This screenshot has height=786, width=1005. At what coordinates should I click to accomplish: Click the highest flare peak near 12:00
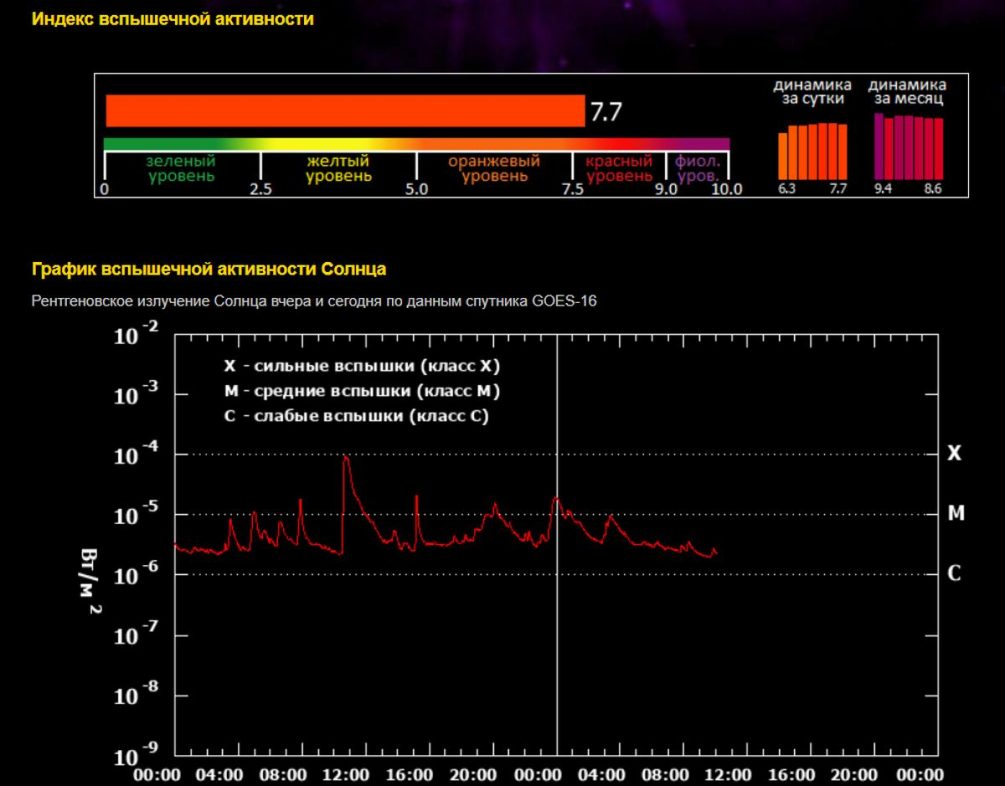(x=346, y=458)
